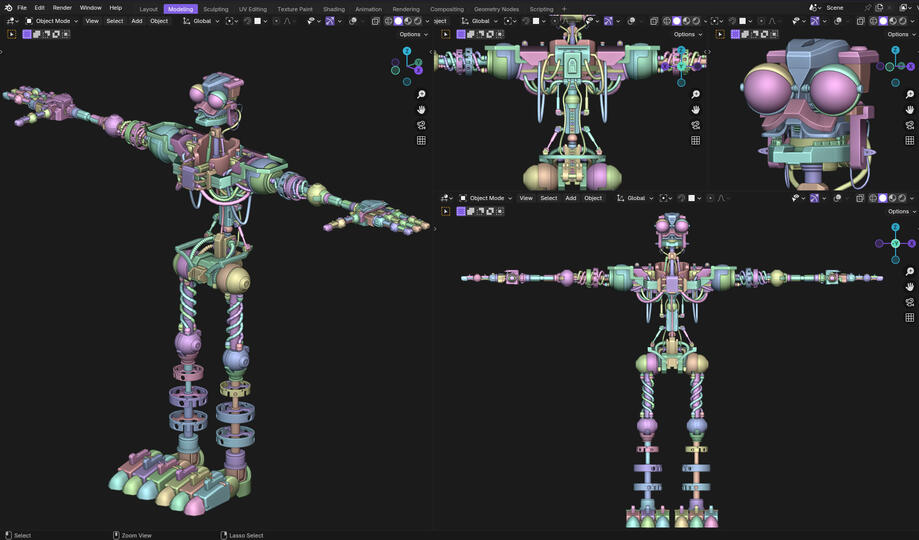The image size is (919, 540).
Task: Toggle X-ray in left viewport header
Action: 376,21
